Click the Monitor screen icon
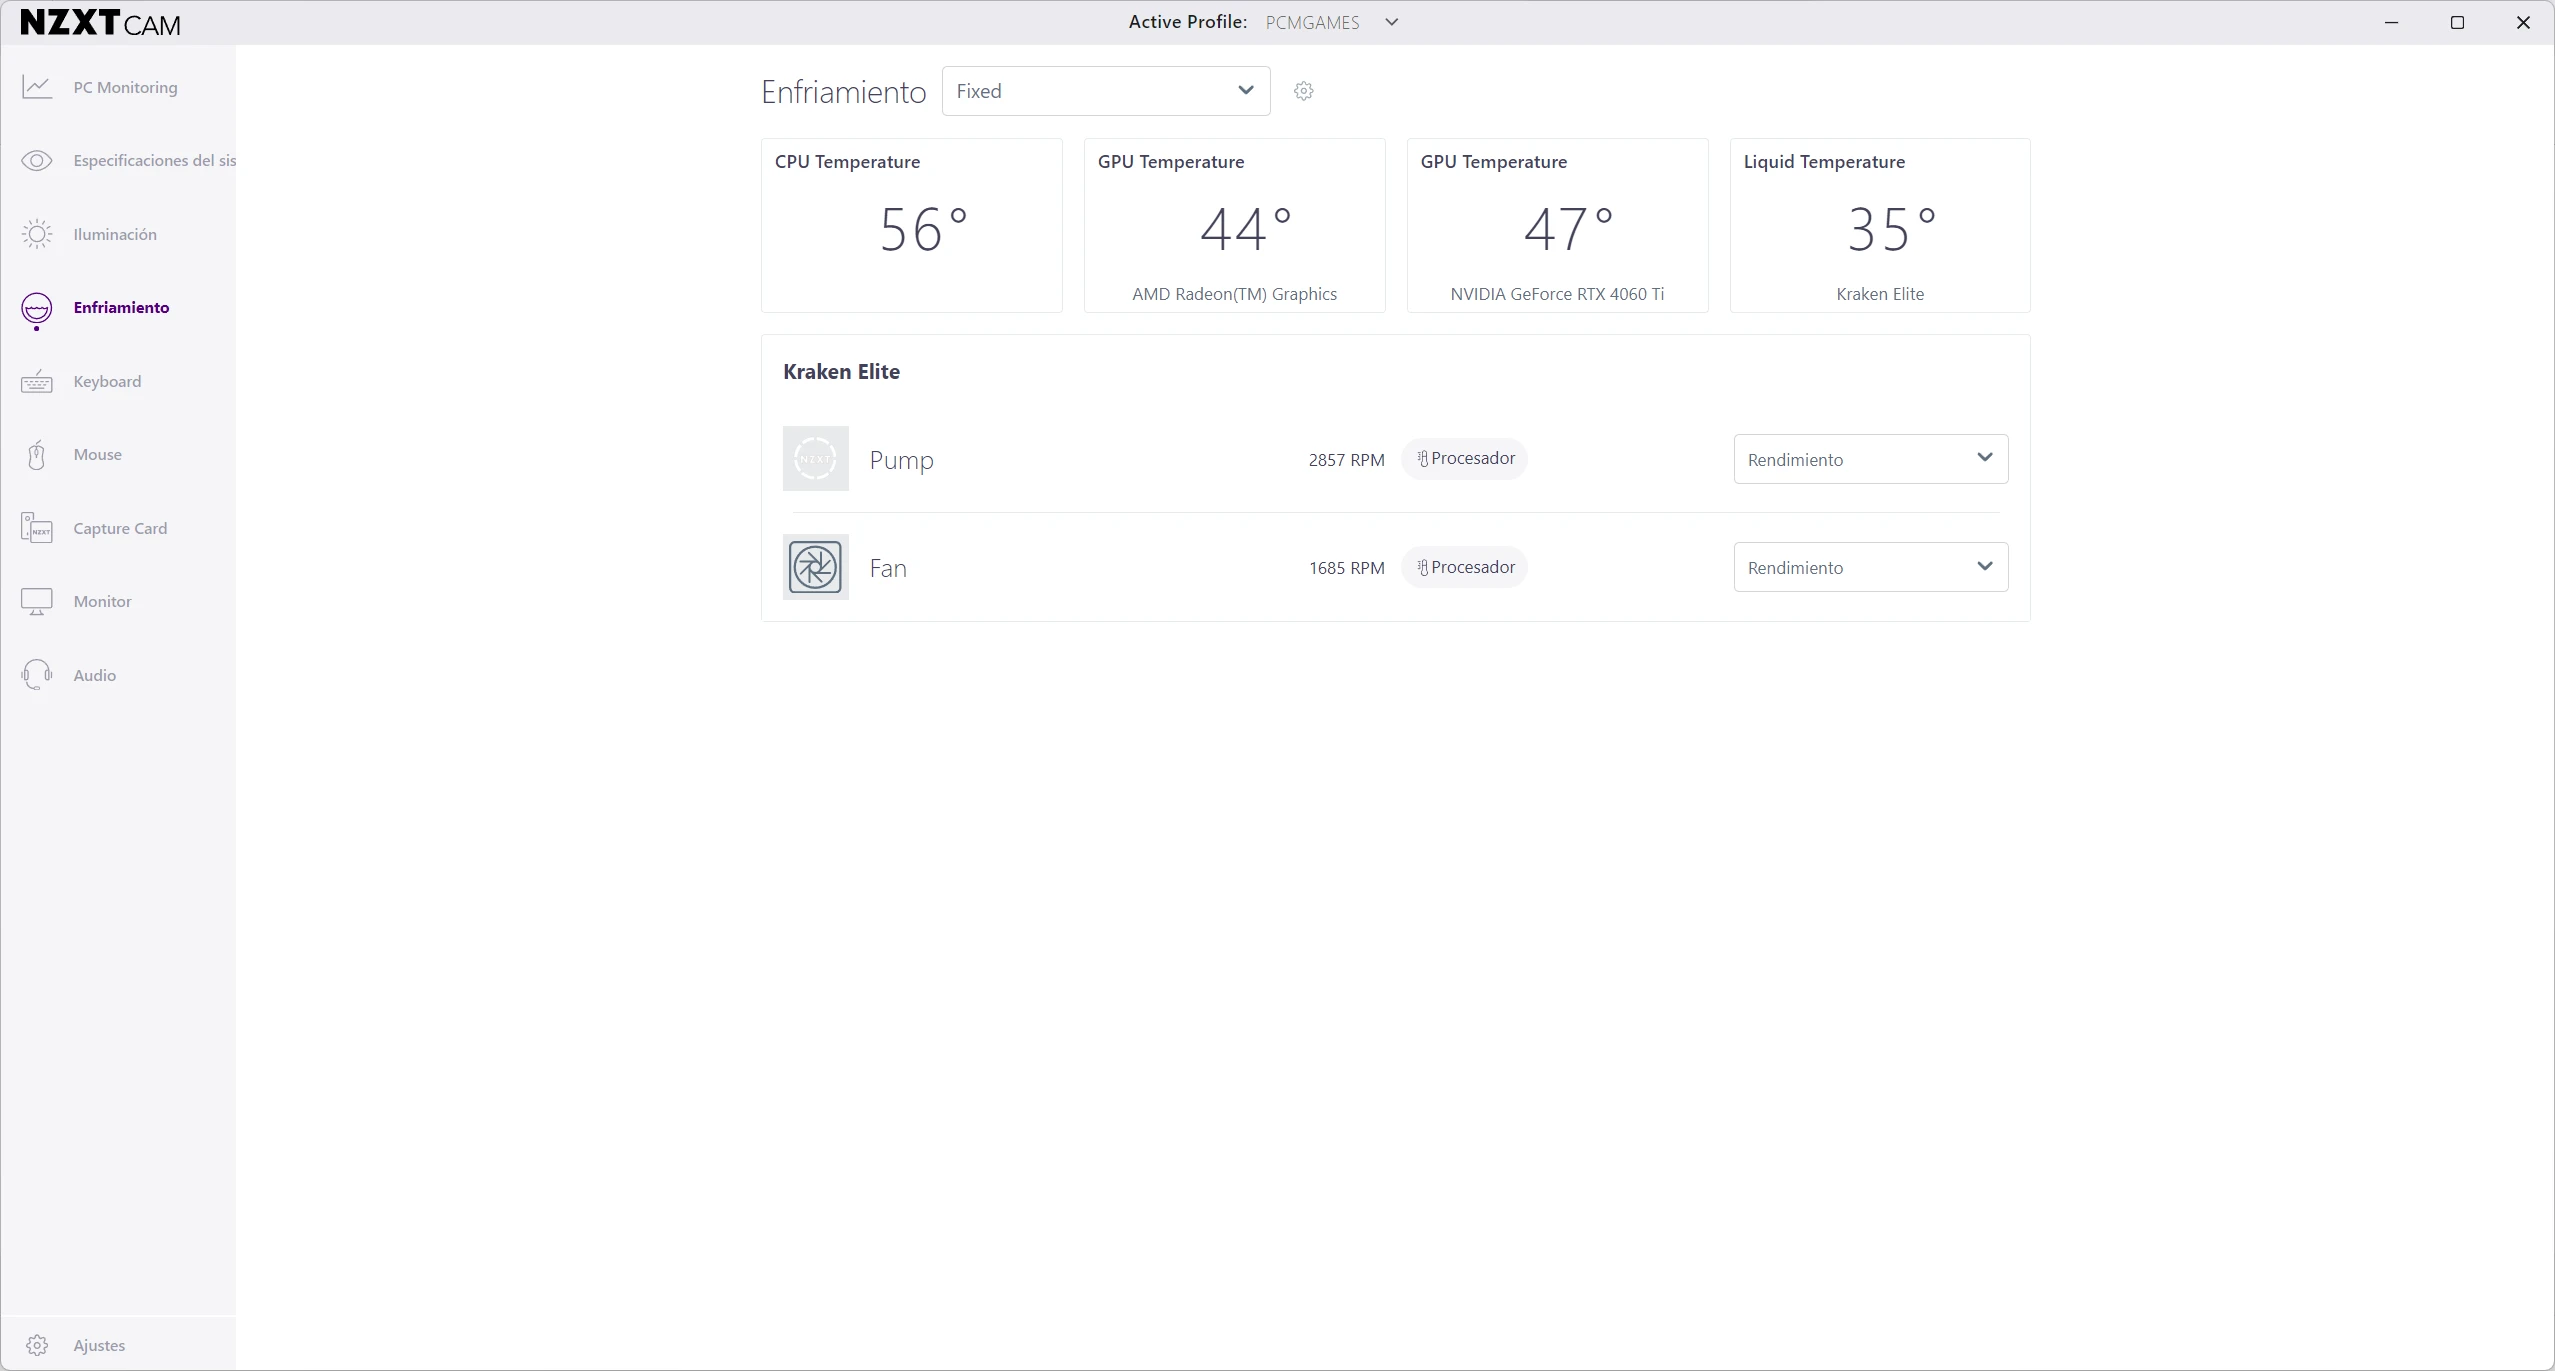 coord(37,601)
